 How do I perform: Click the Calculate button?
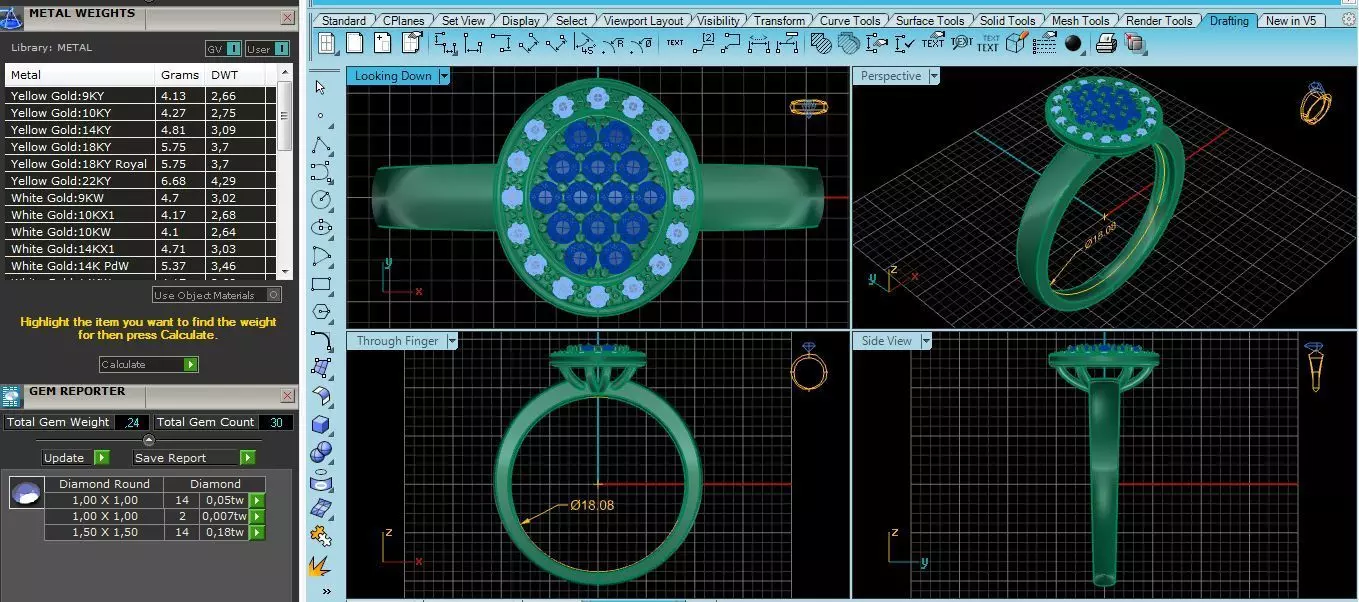click(149, 364)
